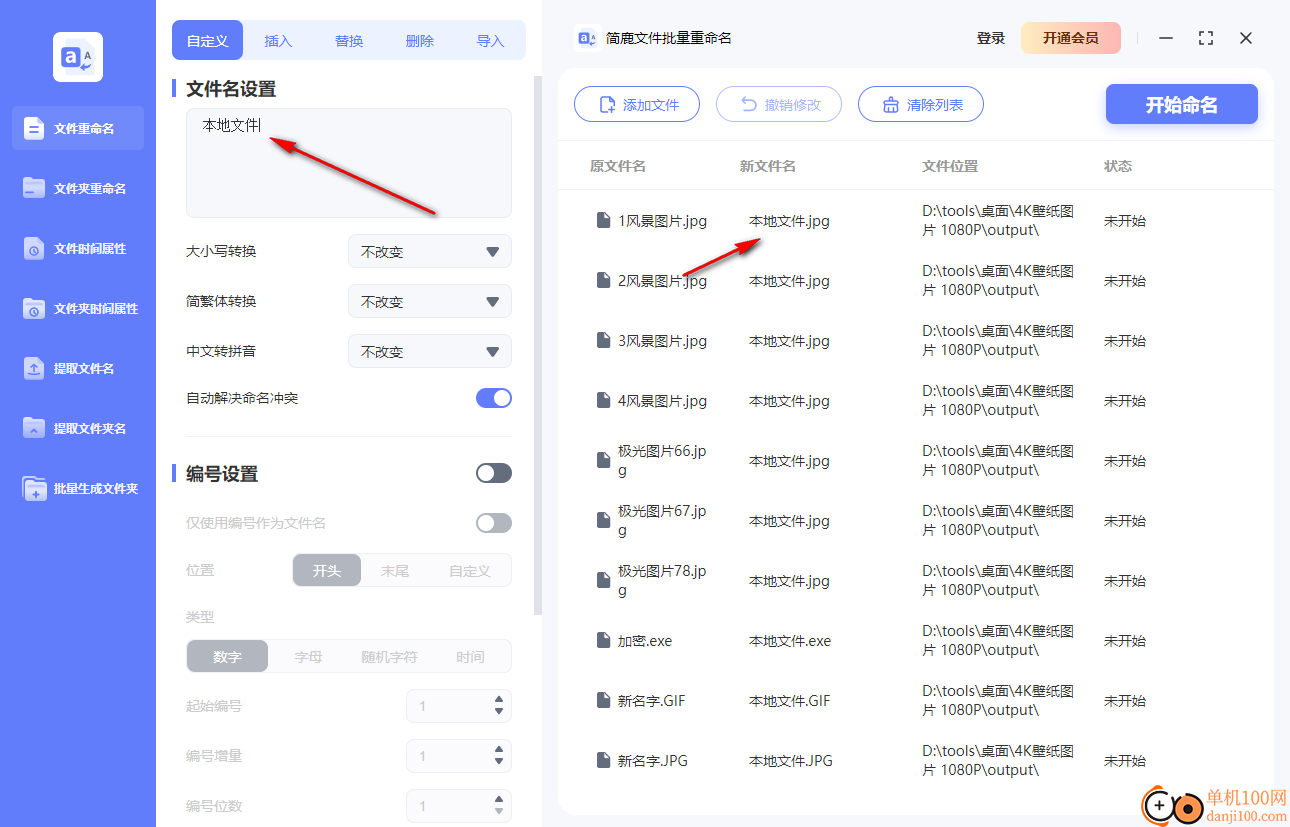Viewport: 1290px width, 827px height.
Task: Select 数字 numbering type
Action: pos(227,657)
